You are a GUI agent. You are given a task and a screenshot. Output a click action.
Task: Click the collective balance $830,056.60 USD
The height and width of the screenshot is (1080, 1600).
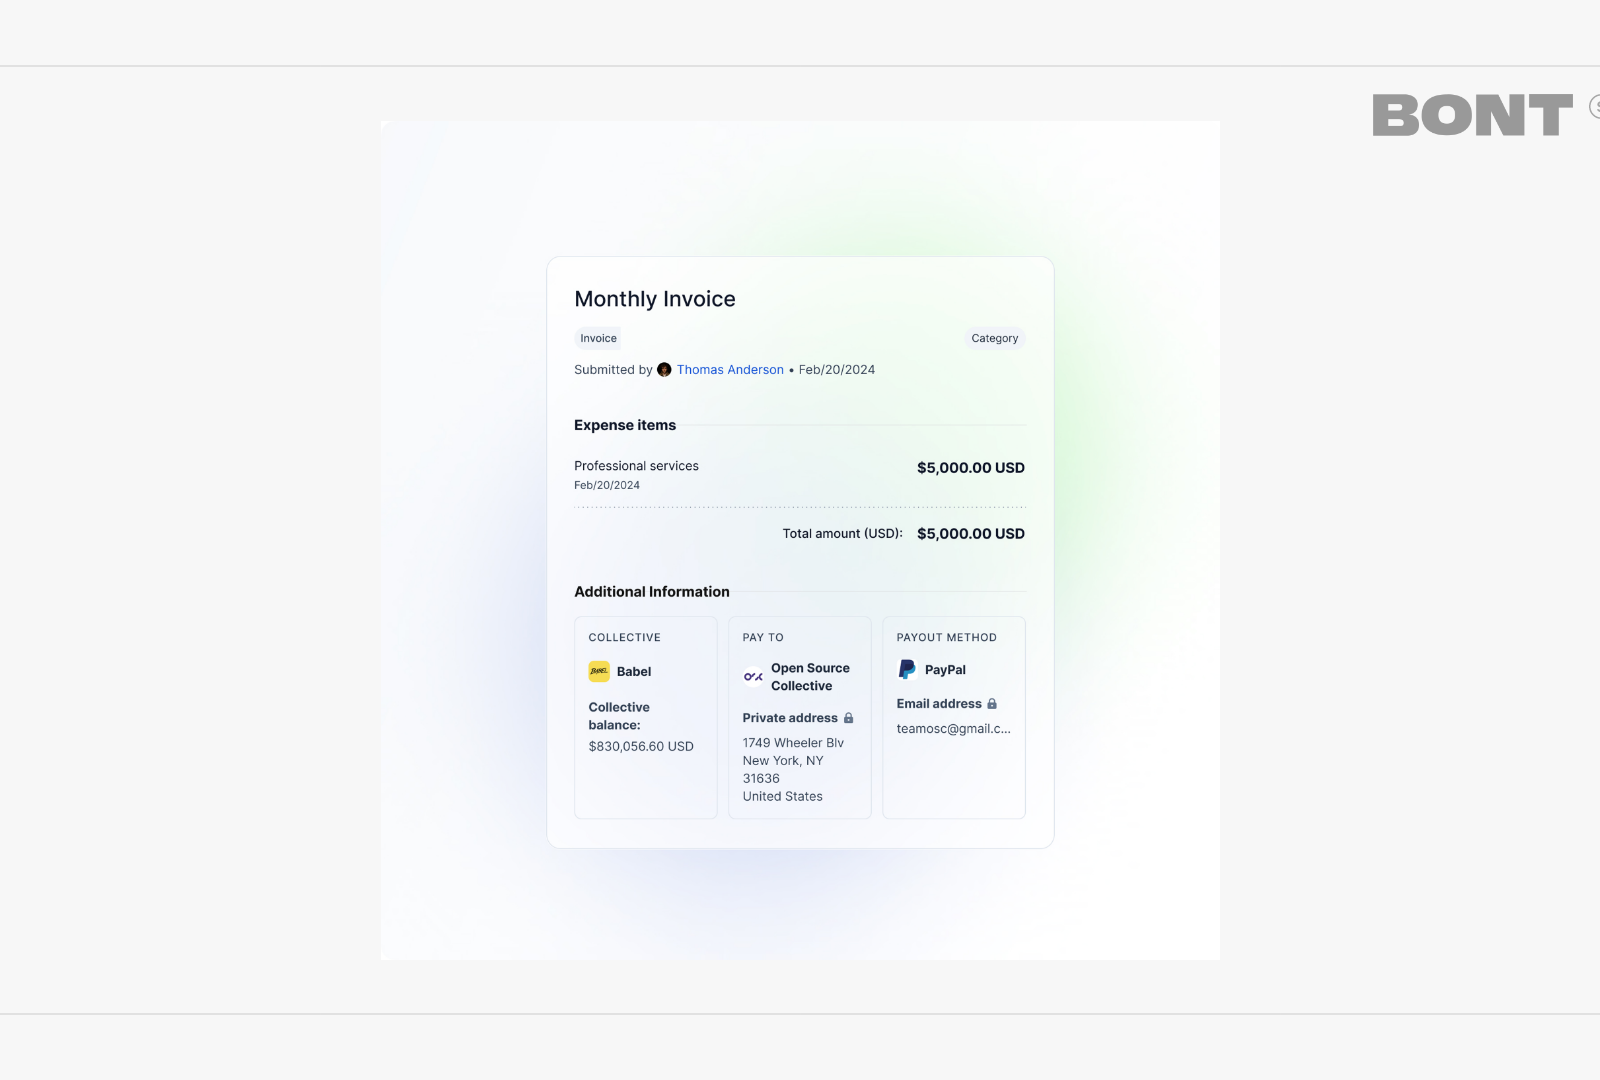point(640,746)
